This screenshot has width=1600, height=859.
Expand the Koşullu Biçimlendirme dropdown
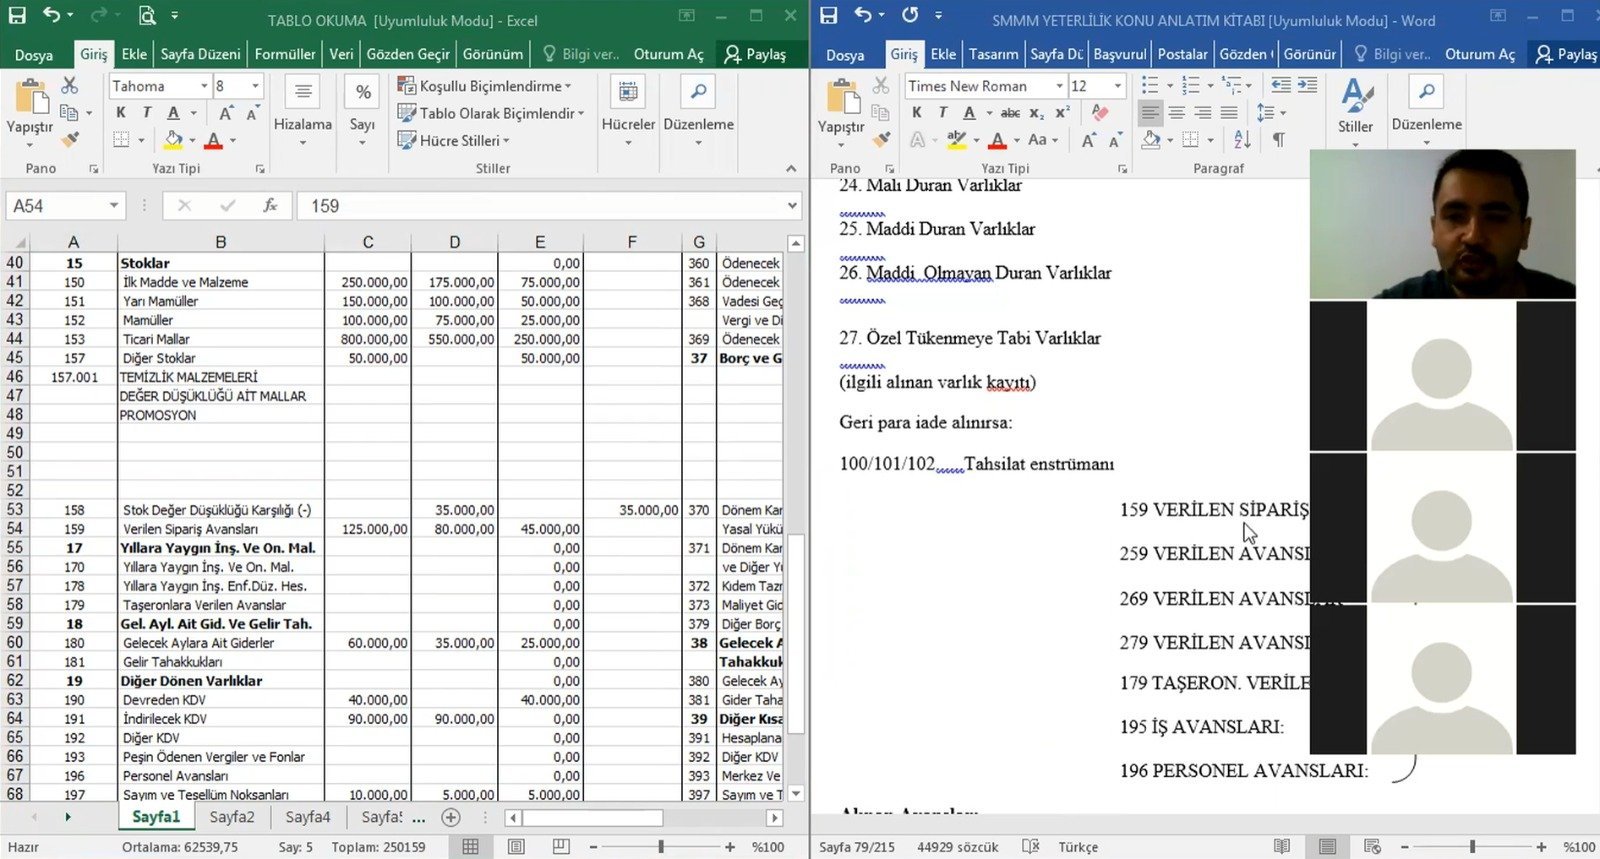(x=485, y=86)
